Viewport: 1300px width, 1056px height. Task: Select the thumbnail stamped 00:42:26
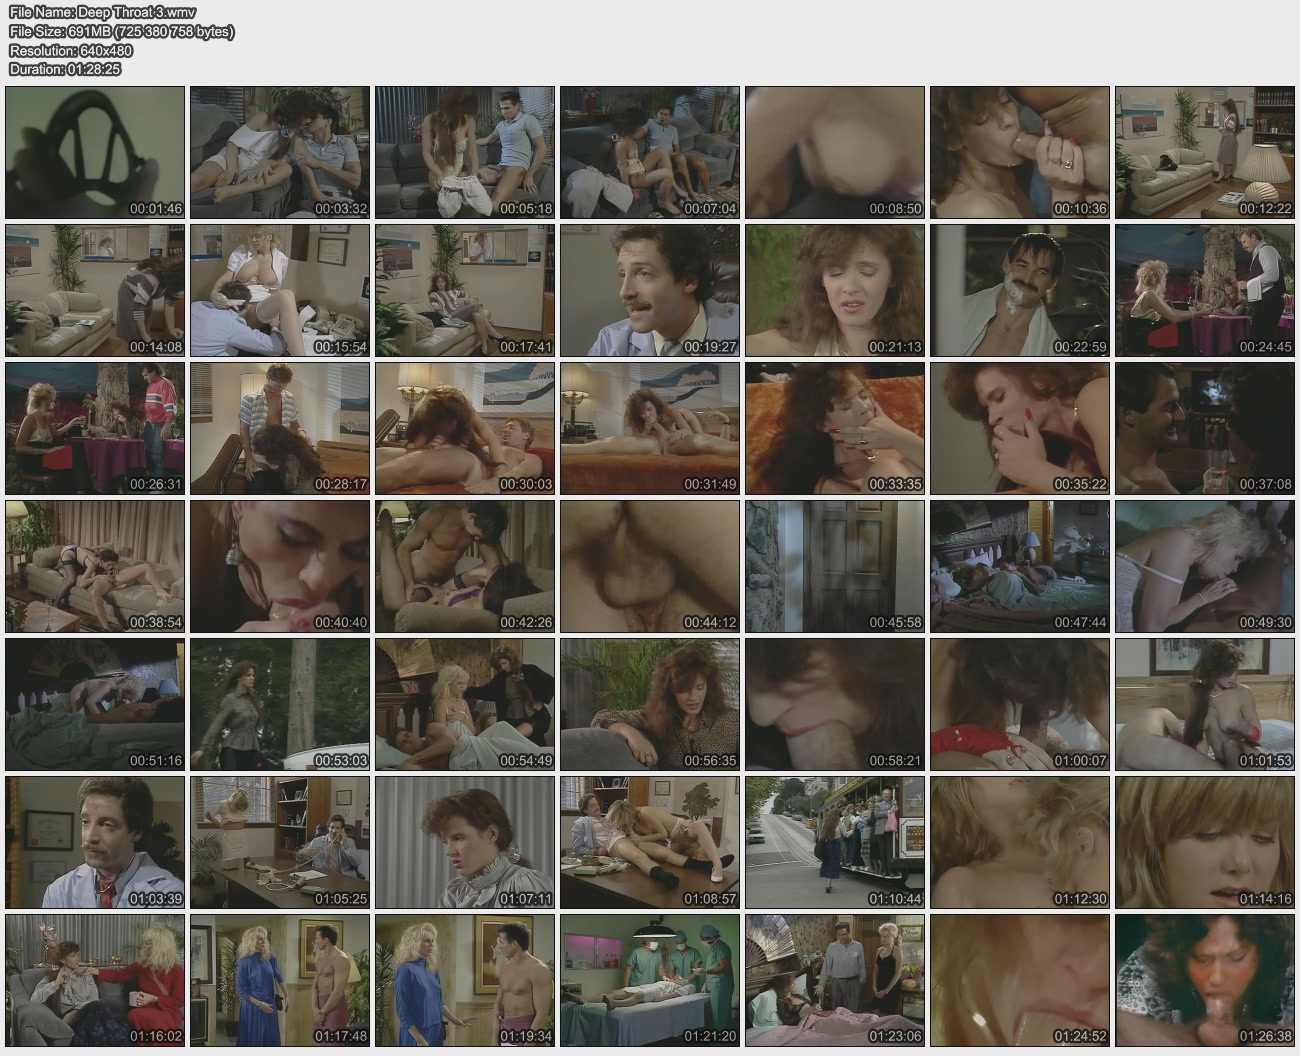(x=465, y=566)
